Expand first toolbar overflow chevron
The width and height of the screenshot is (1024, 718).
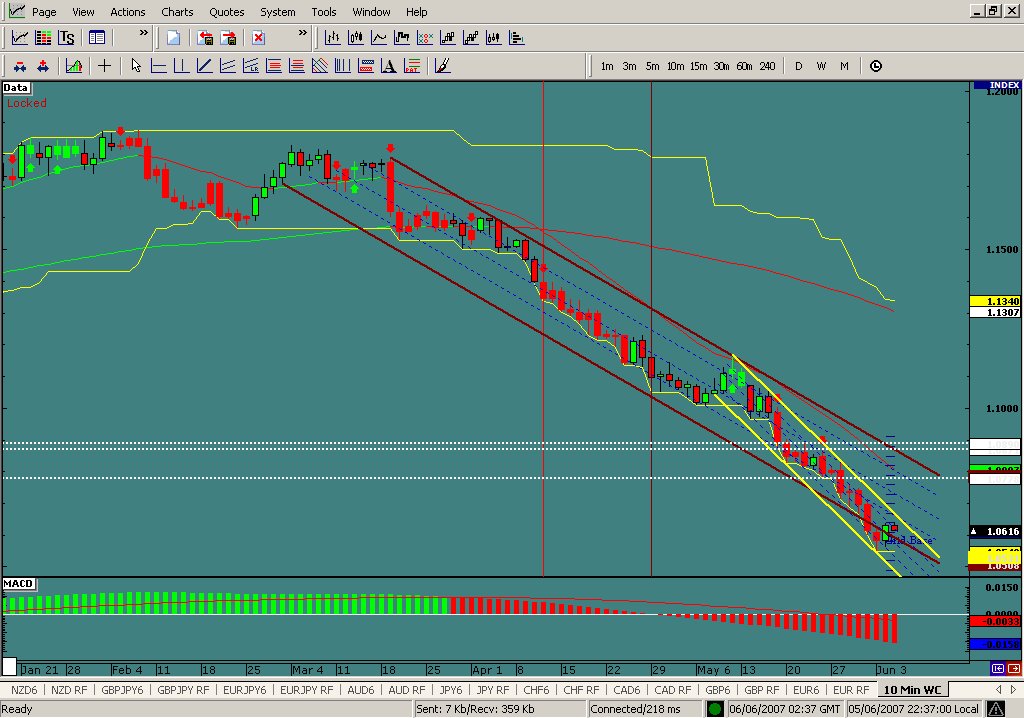click(144, 33)
